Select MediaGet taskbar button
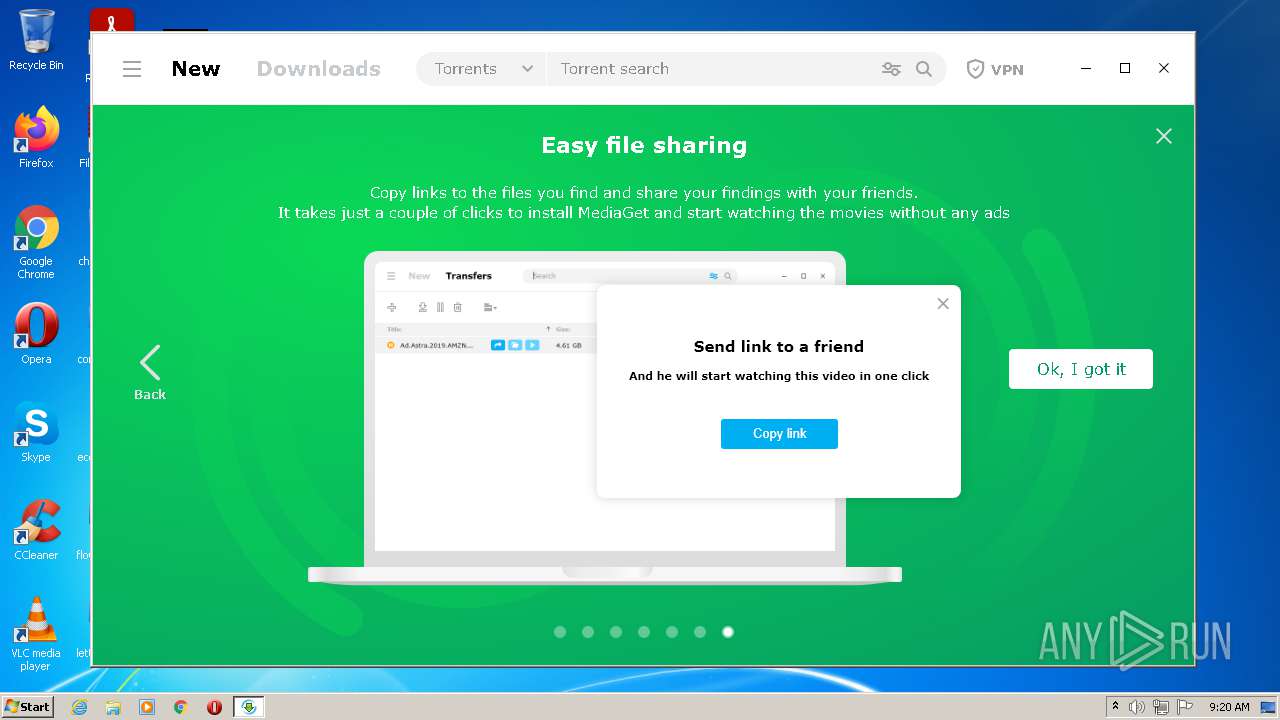Viewport: 1280px width, 720px height. tap(249, 707)
